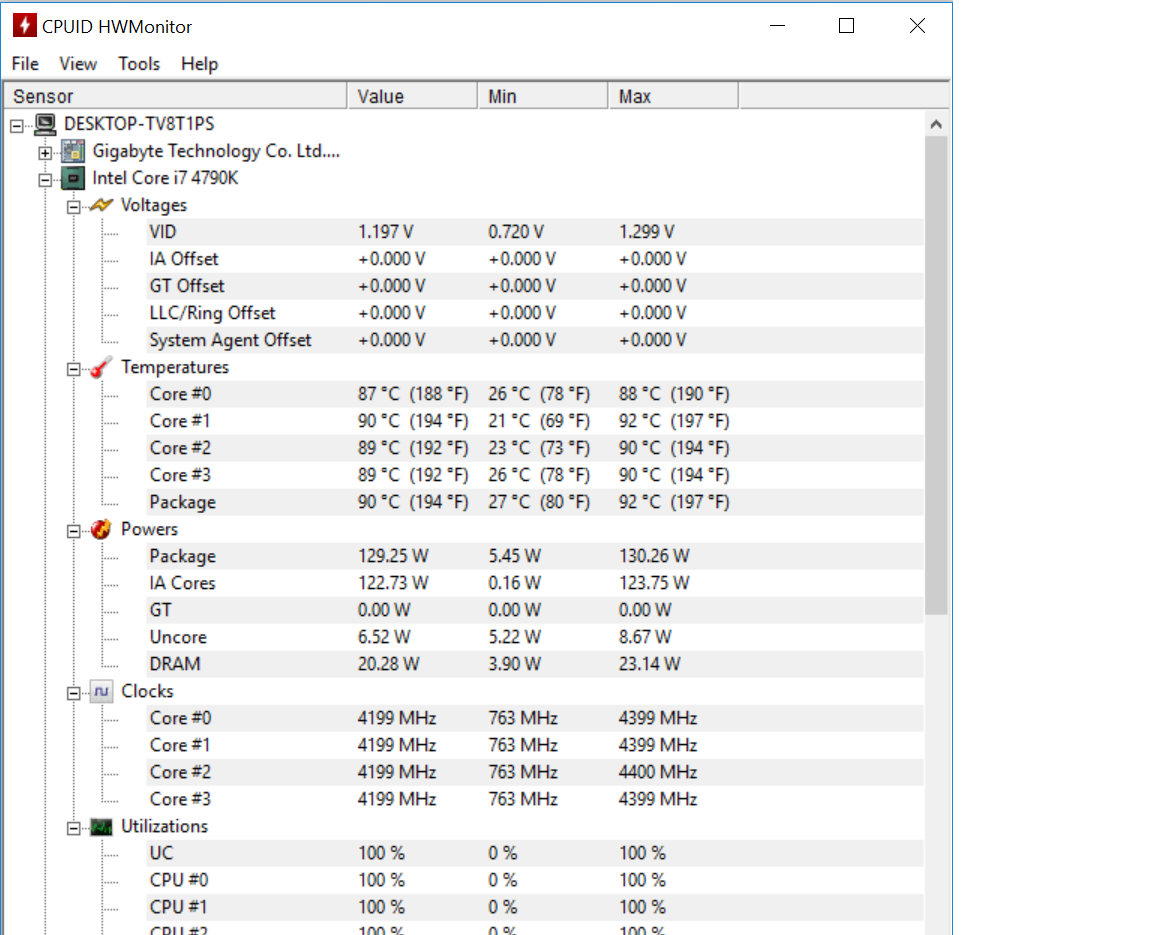This screenshot has height=935, width=1152.
Task: Open the File menu
Action: point(26,64)
